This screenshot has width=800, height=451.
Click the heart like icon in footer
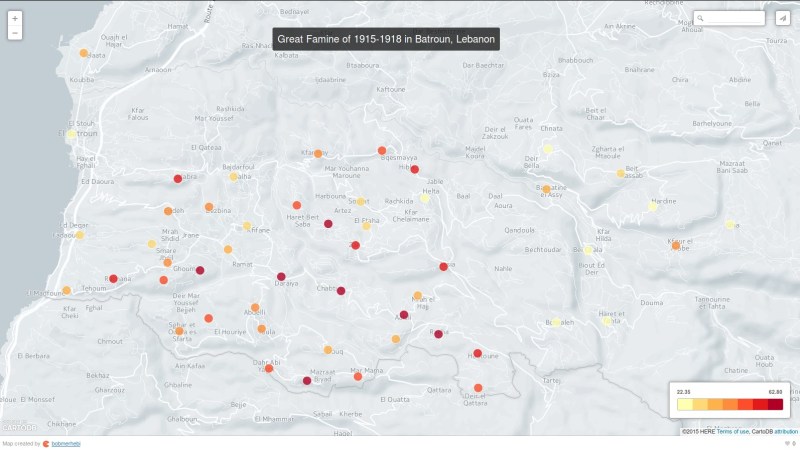pyautogui.click(x=789, y=443)
